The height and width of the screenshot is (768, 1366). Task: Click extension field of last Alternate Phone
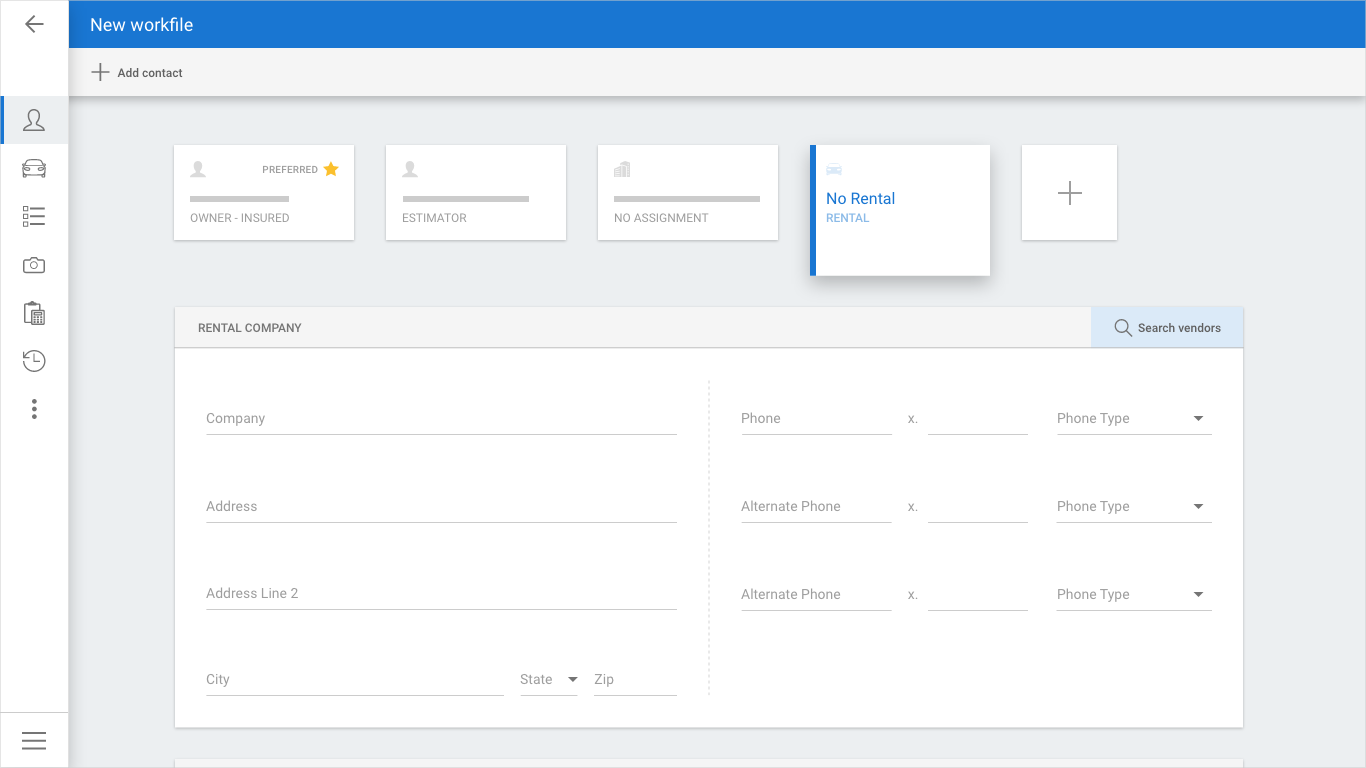[977, 595]
